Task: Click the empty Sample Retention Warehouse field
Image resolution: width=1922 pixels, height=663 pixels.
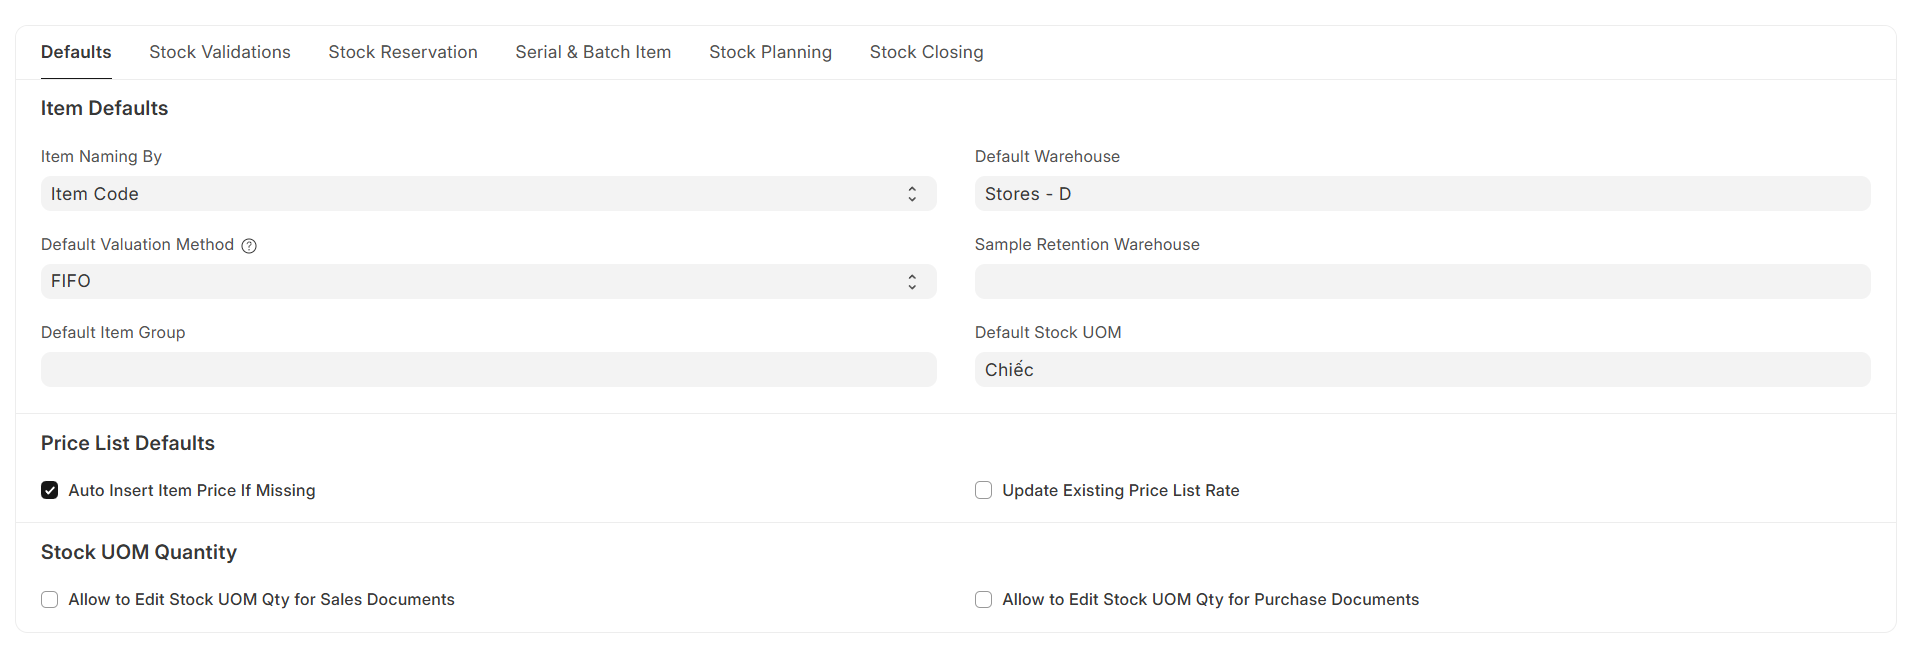Action: coord(1421,281)
